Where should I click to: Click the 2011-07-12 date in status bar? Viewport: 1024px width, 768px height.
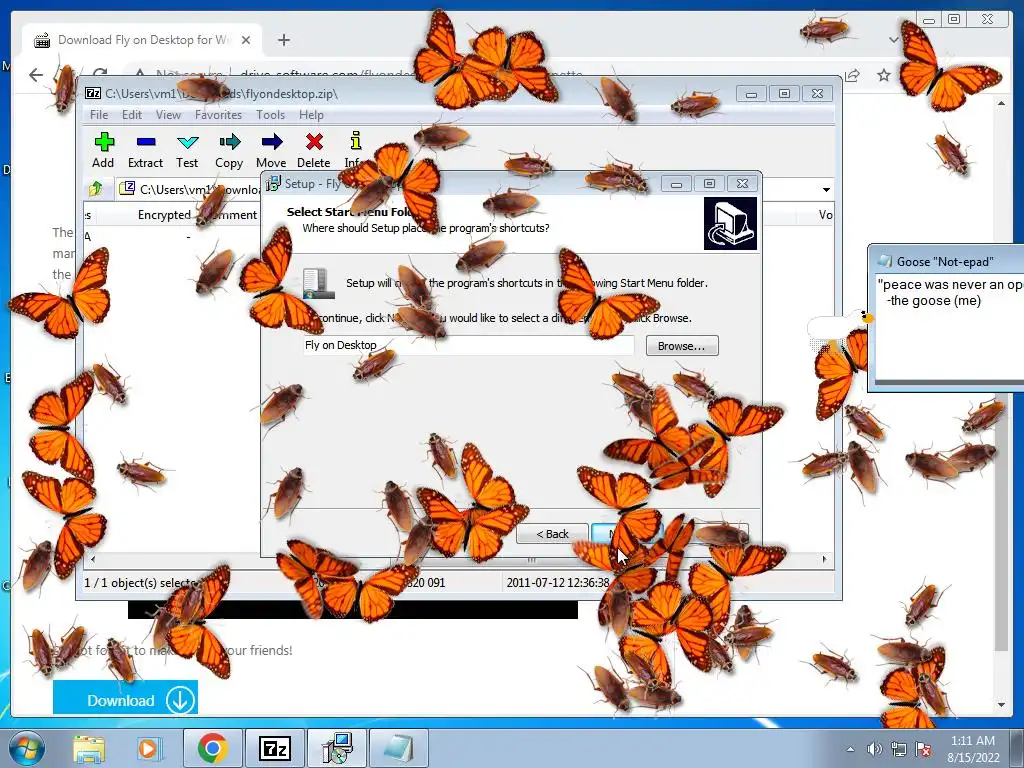(557, 583)
